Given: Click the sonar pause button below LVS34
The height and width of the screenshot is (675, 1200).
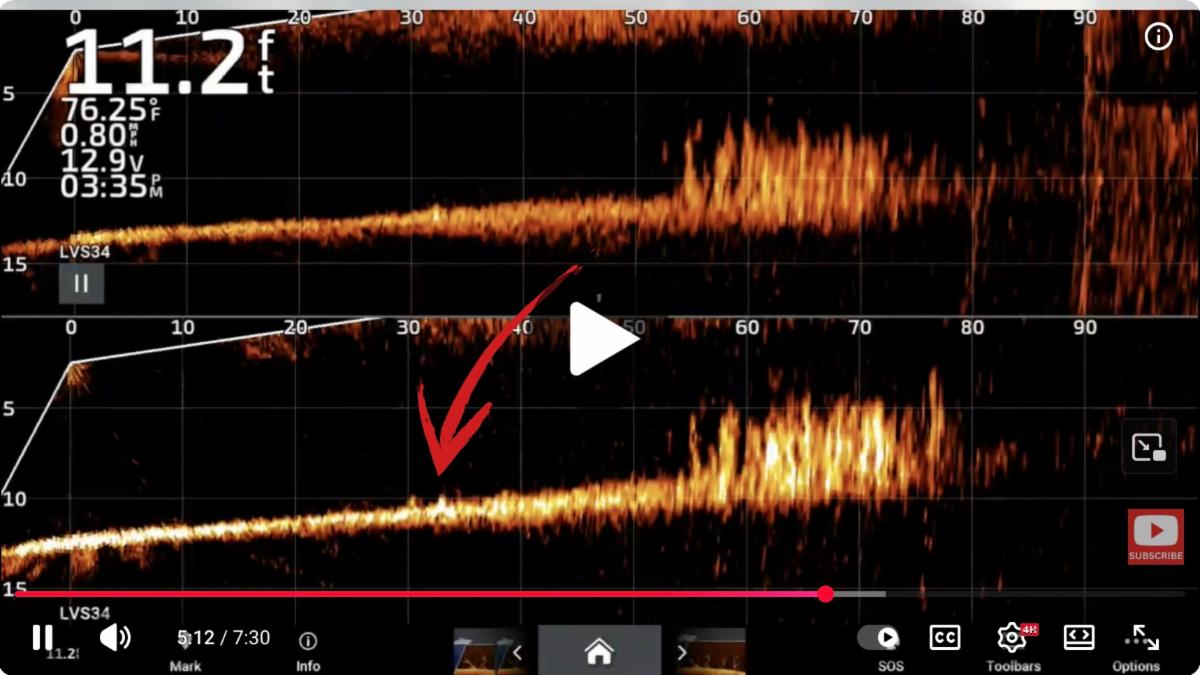Looking at the screenshot, I should tap(81, 283).
